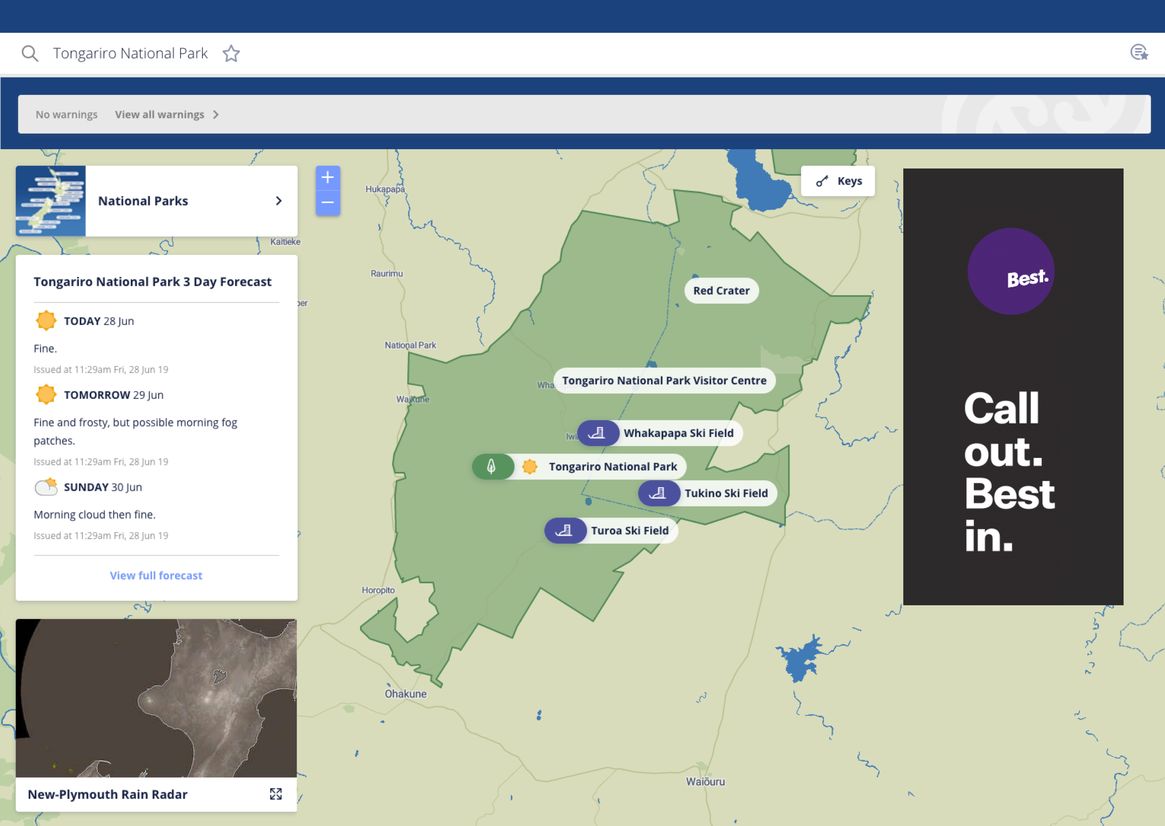
Task: Click the Turoa Ski Field ski icon
Action: (x=564, y=531)
